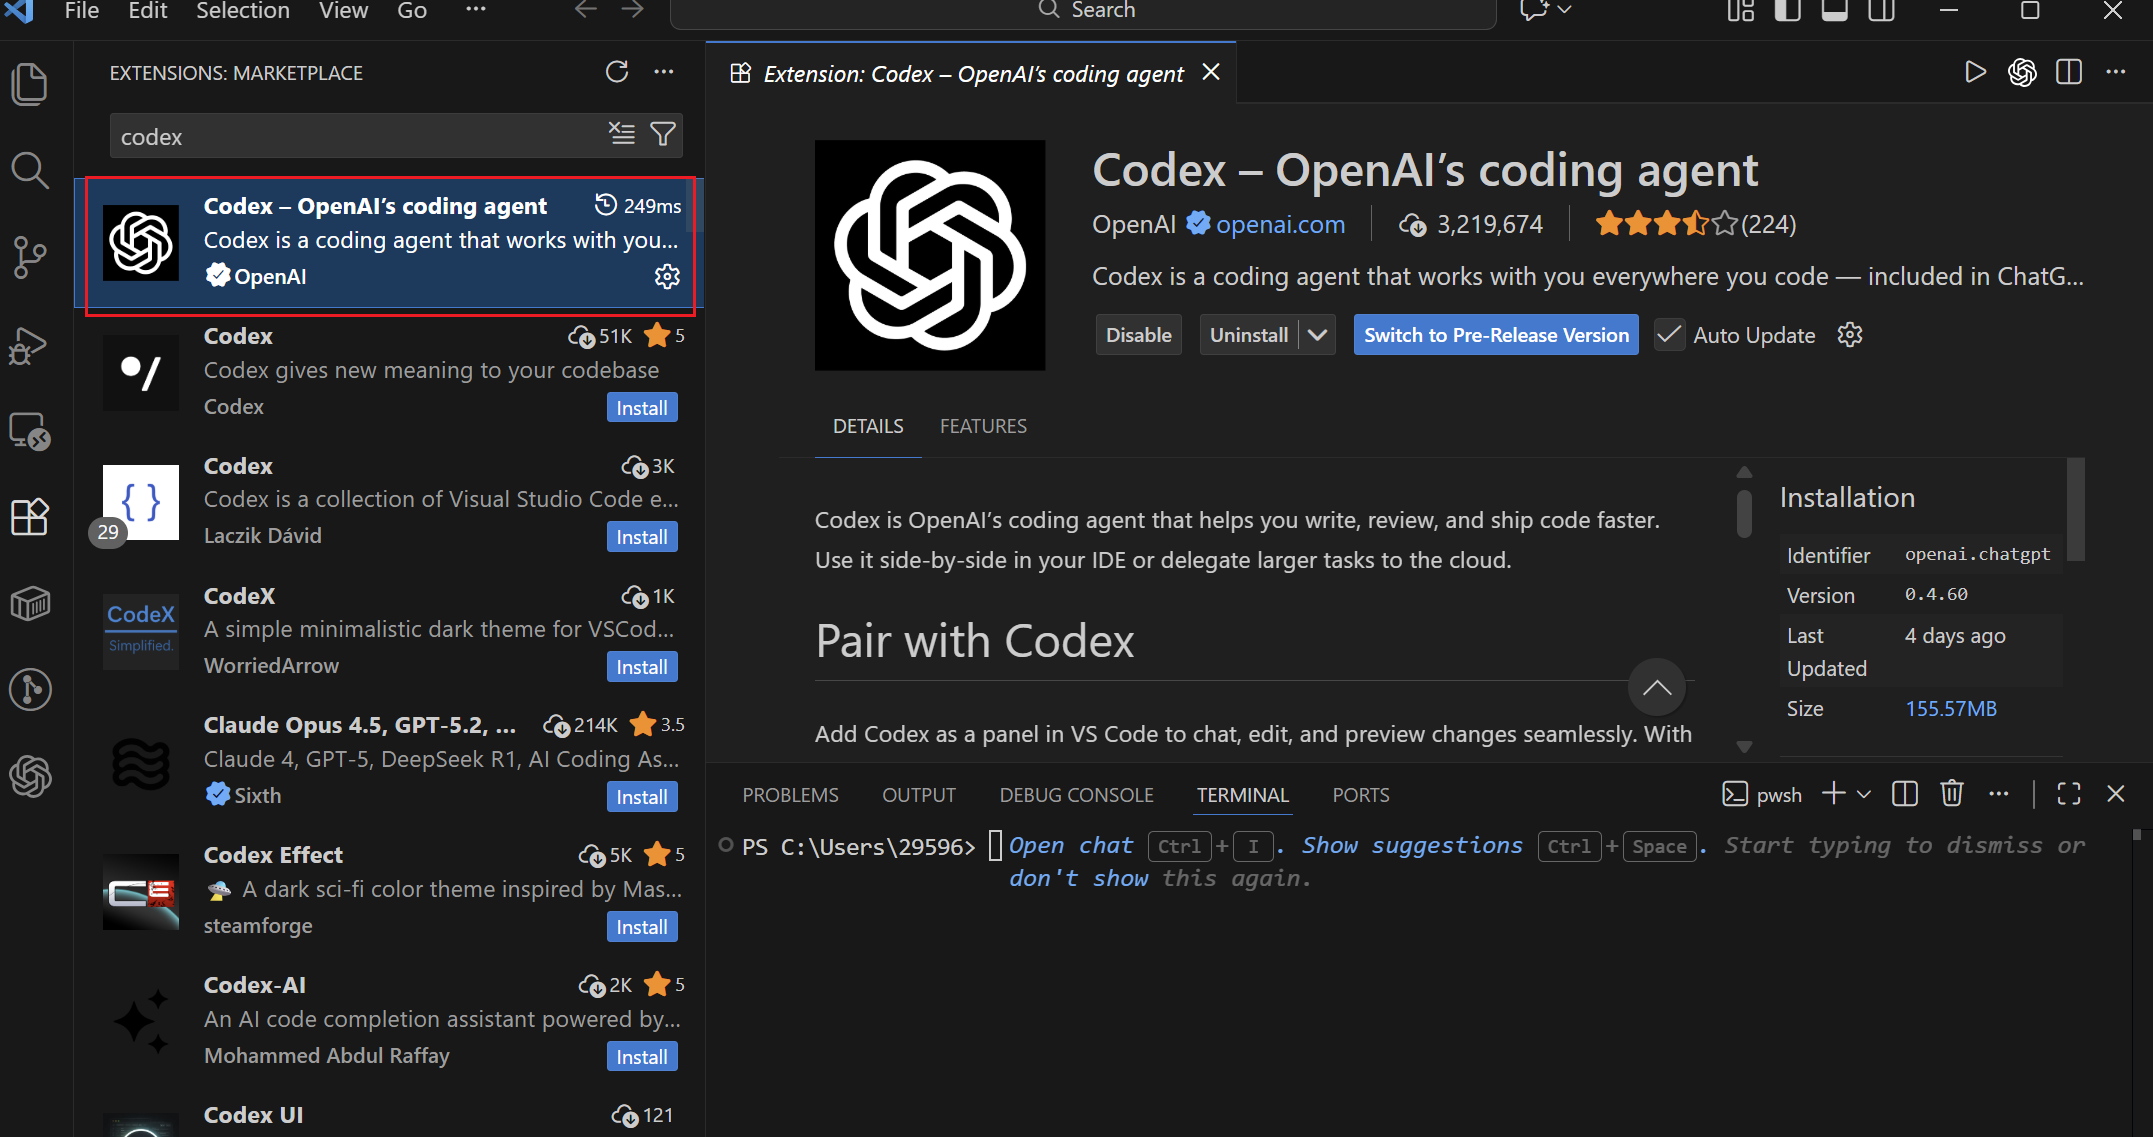The image size is (2153, 1137).
Task: Open the extension search filter icon
Action: 663,134
